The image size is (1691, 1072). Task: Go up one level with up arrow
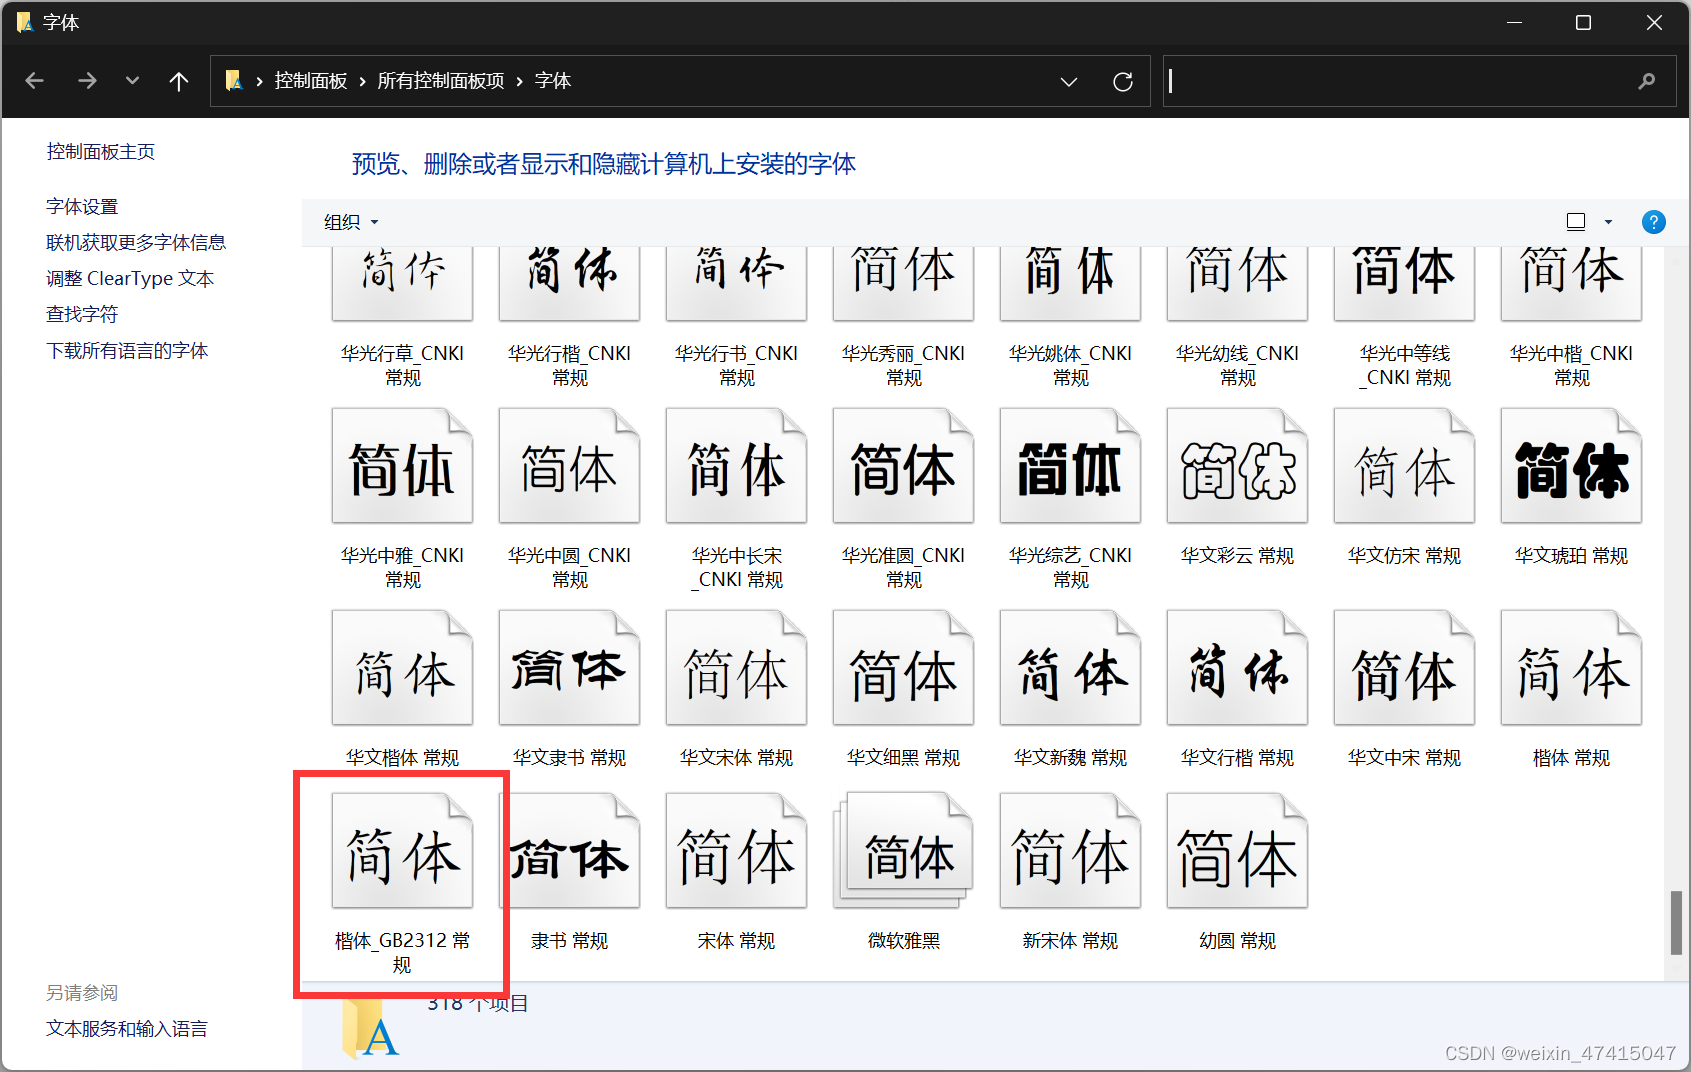pyautogui.click(x=179, y=81)
